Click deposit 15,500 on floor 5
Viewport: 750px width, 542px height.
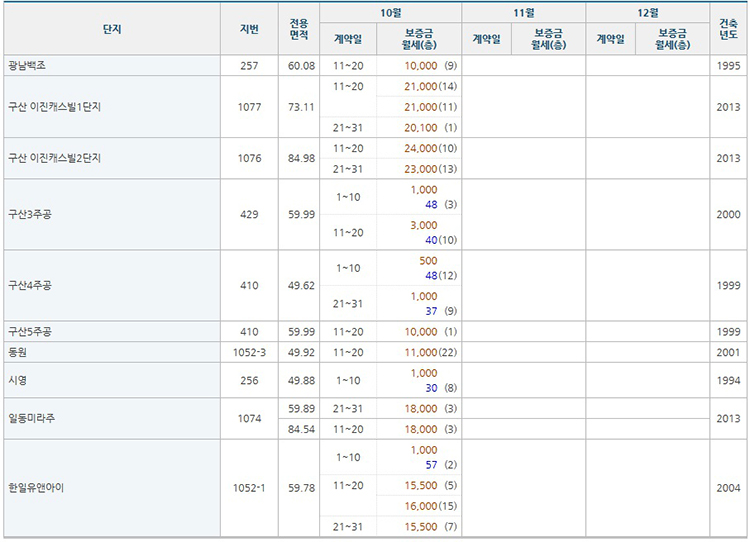pyautogui.click(x=421, y=486)
